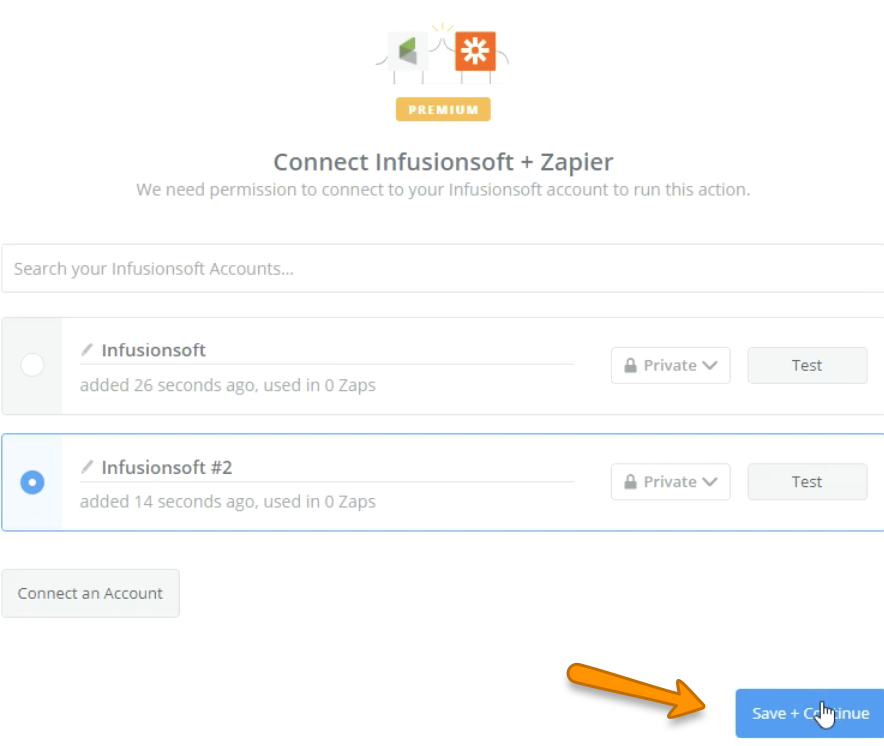
Task: Select the Infusionsoft #2 radio button
Action: point(32,482)
